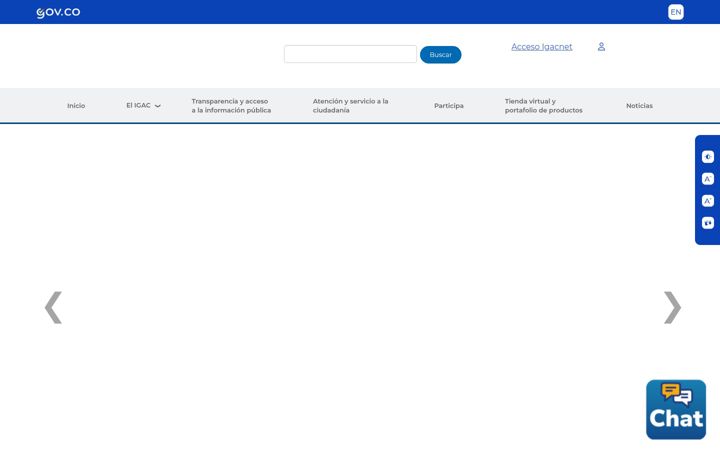The height and width of the screenshot is (450, 720).
Task: Increase font size with A+ icon
Action: pos(708,201)
